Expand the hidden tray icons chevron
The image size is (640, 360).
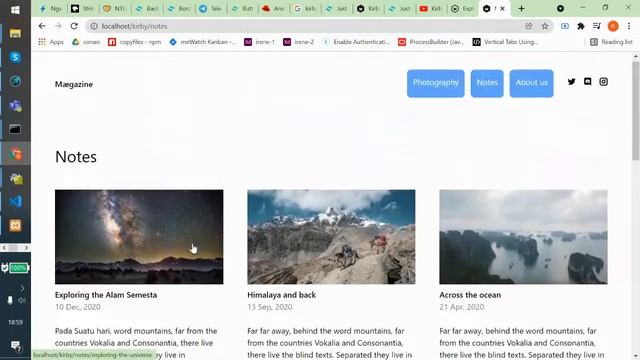coord(22,289)
